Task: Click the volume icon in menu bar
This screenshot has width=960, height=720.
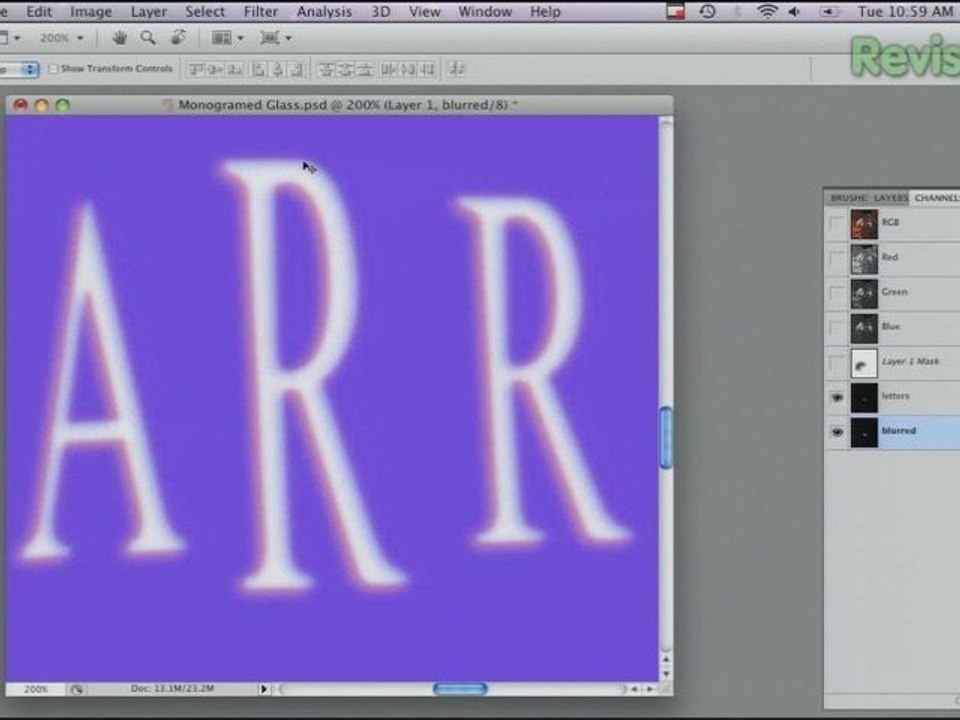Action: [794, 11]
